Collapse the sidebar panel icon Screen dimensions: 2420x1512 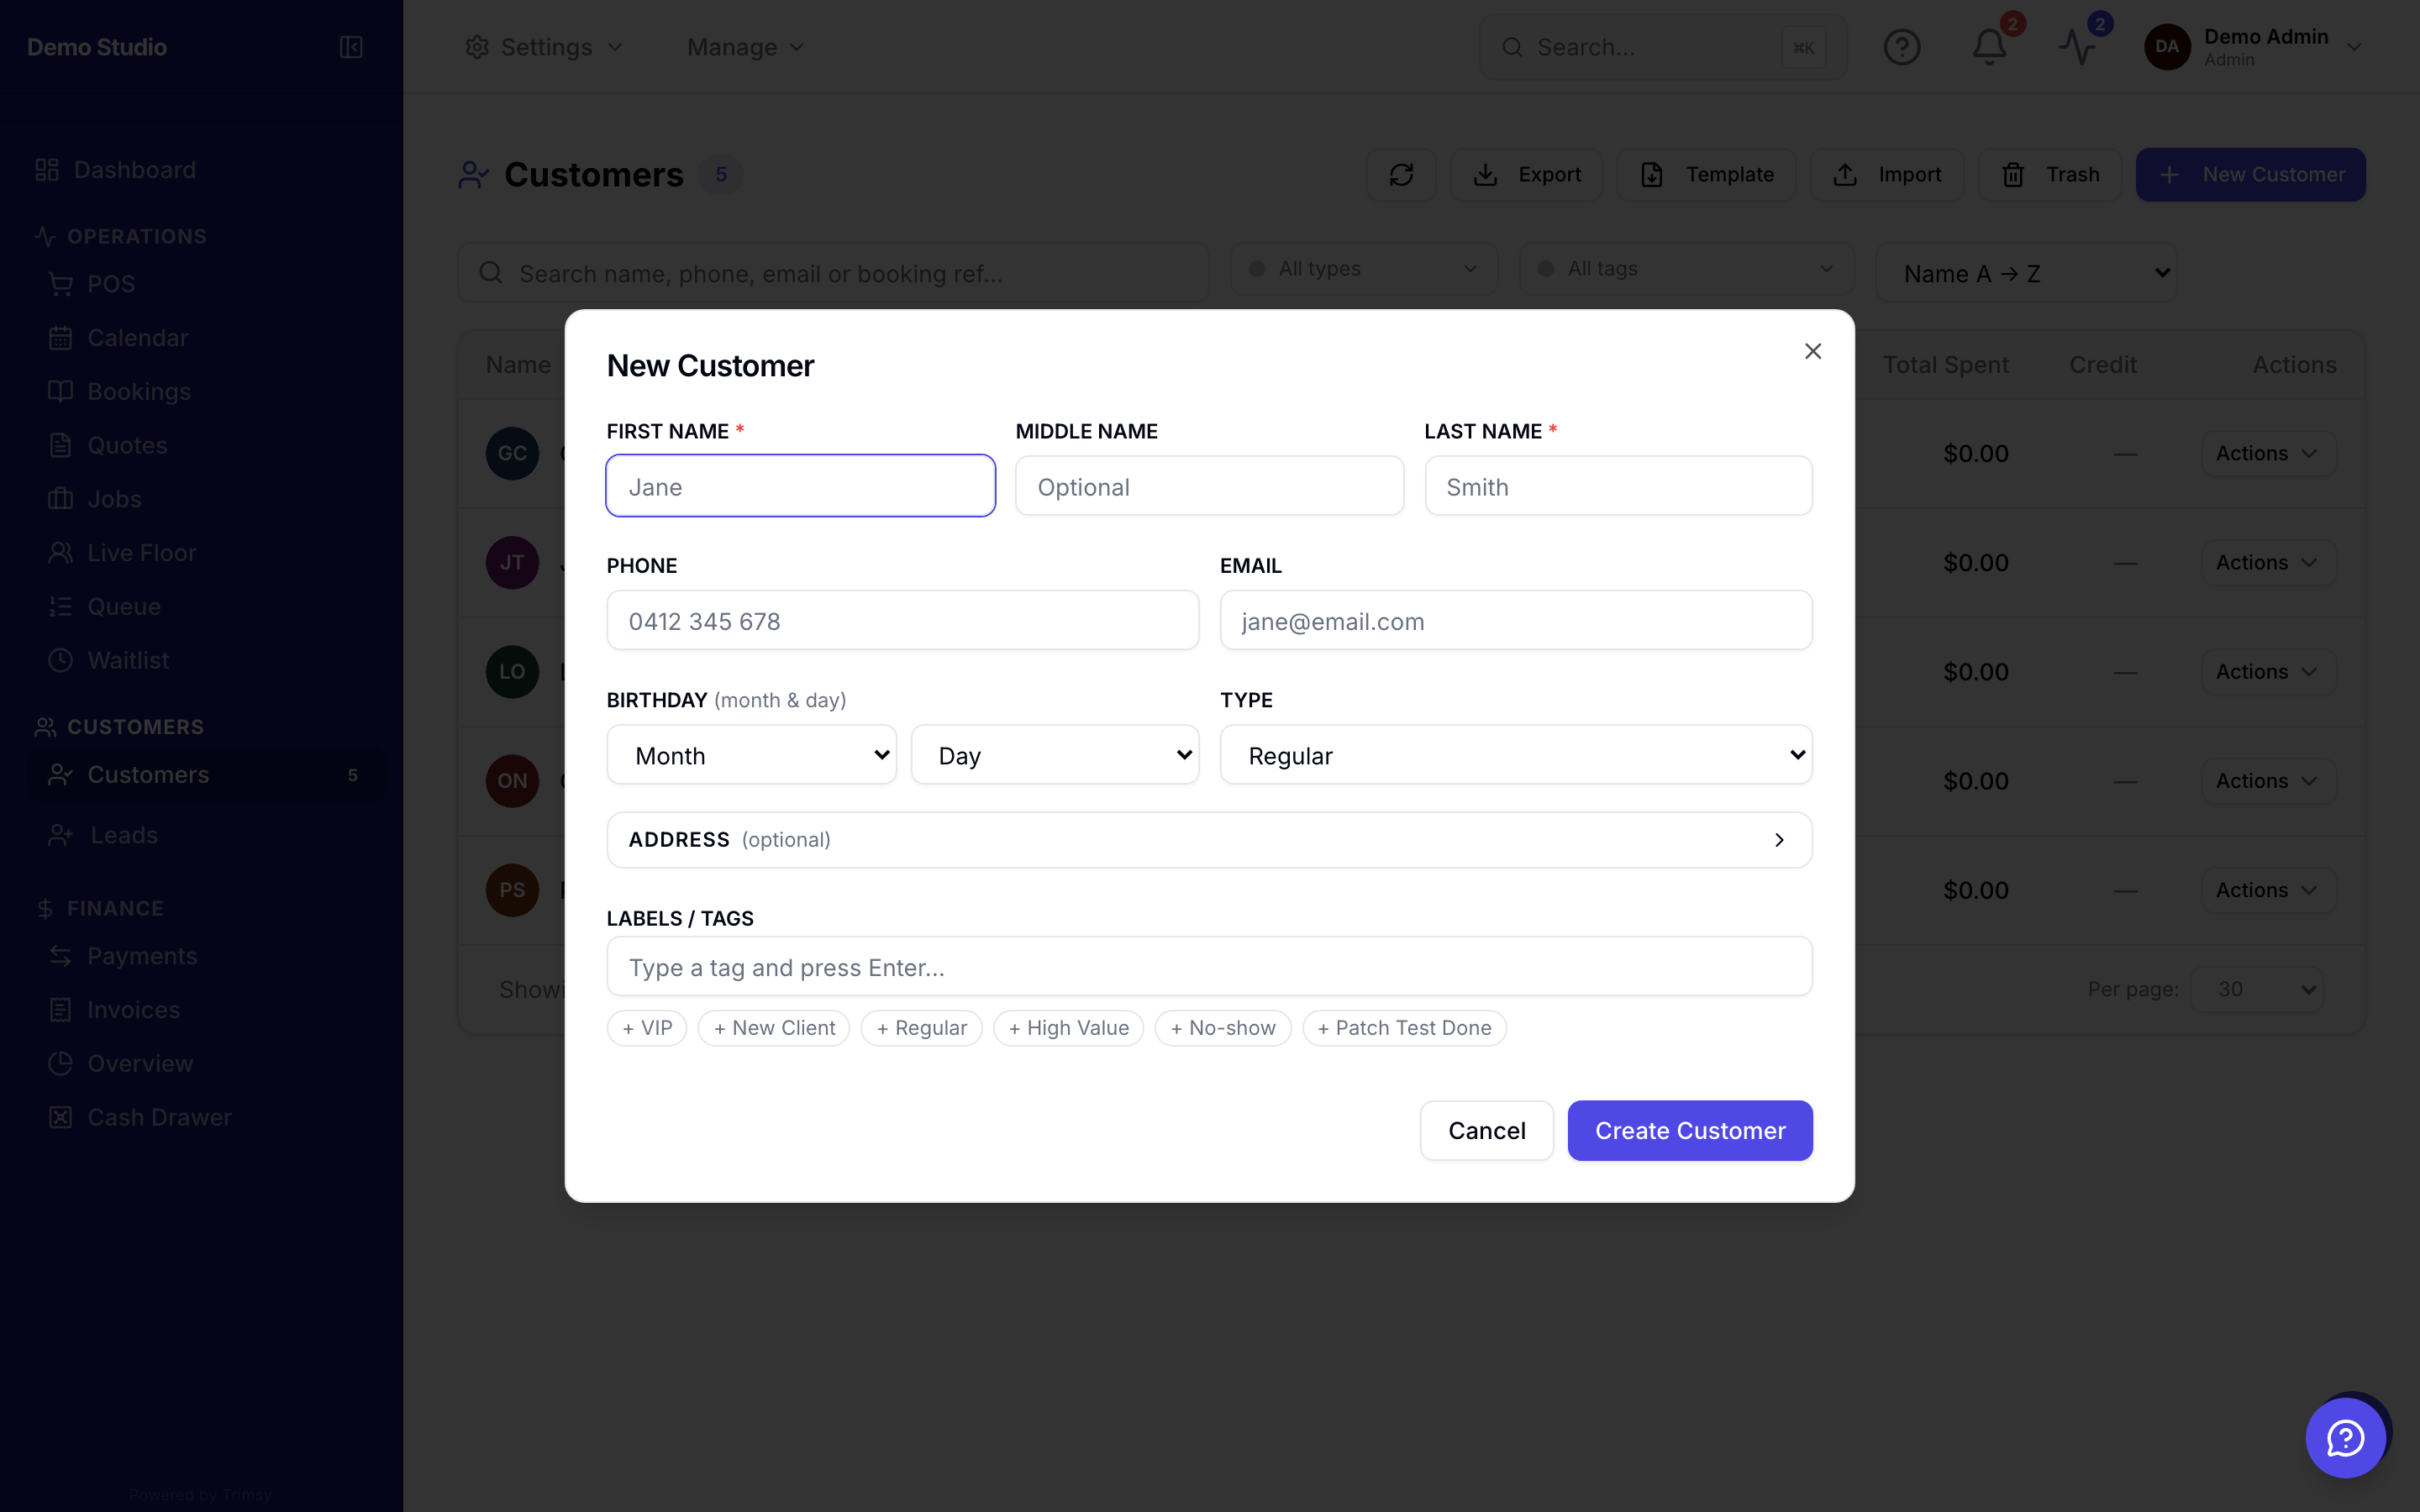351,47
